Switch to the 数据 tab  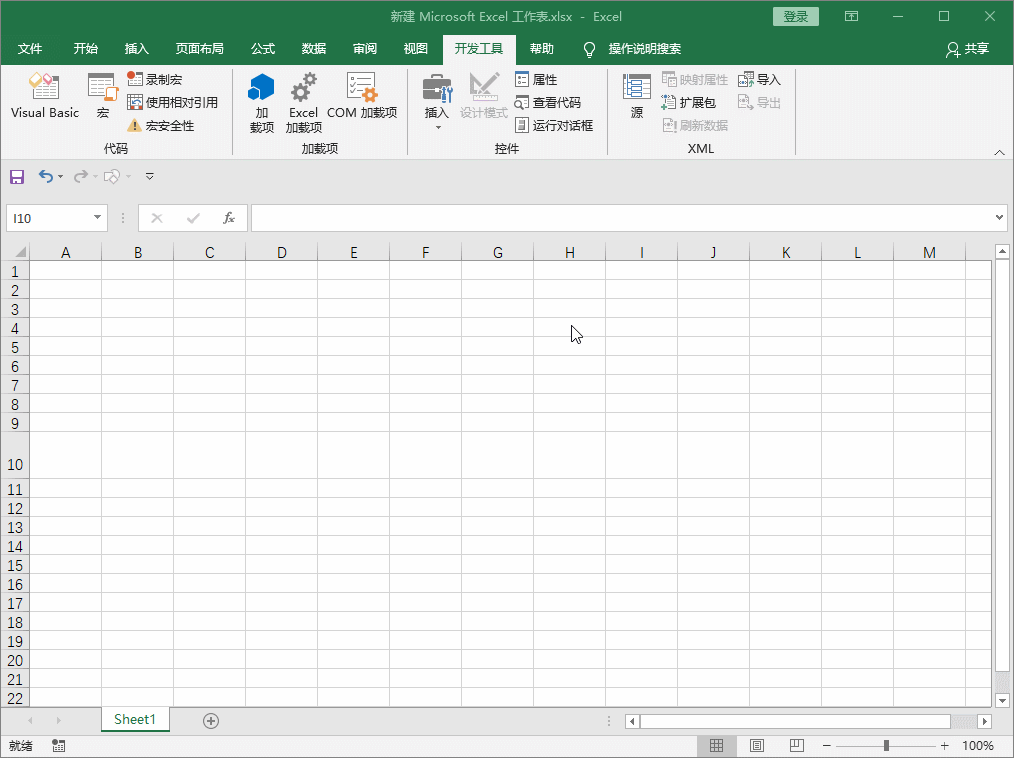pos(314,49)
